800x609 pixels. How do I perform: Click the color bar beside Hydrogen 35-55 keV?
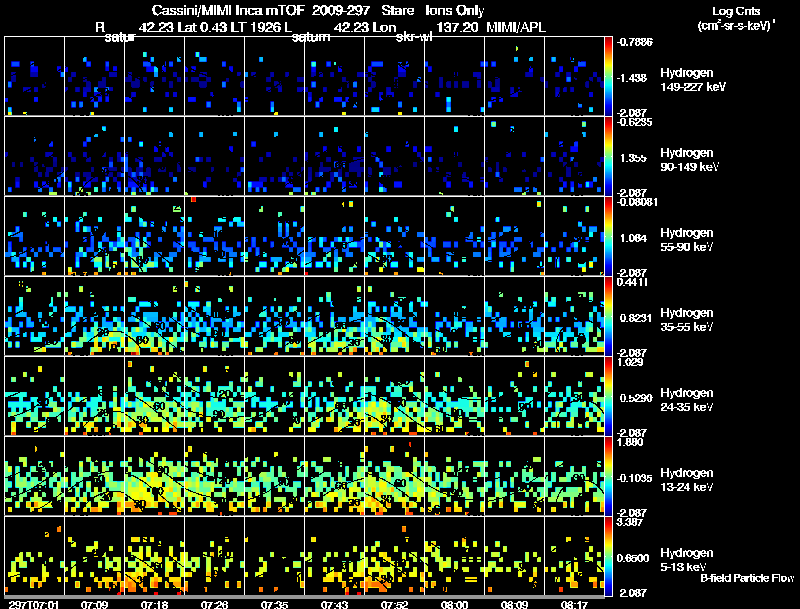608,317
